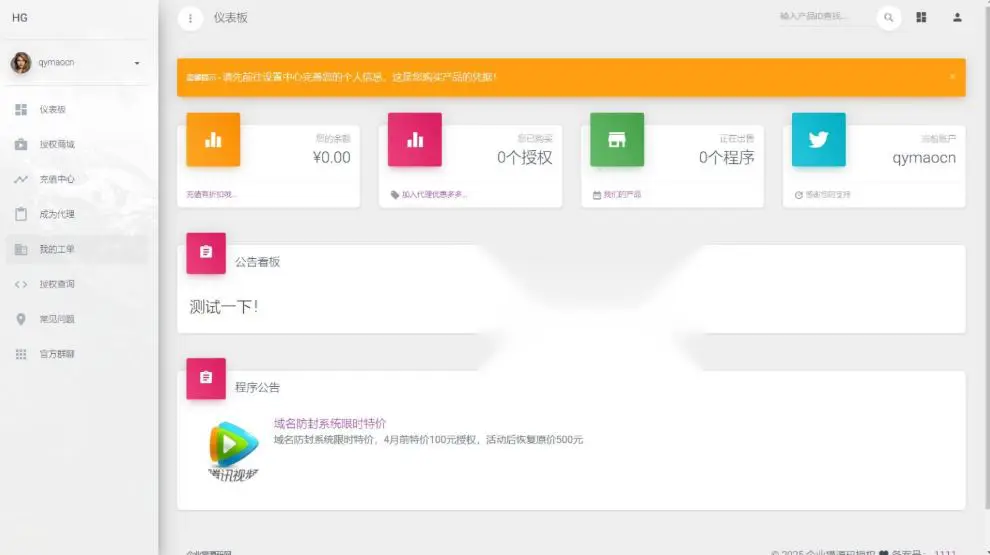This screenshot has height=555, width=990.
Task: Click the 程序公告 pink clipboard icon
Action: (206, 379)
